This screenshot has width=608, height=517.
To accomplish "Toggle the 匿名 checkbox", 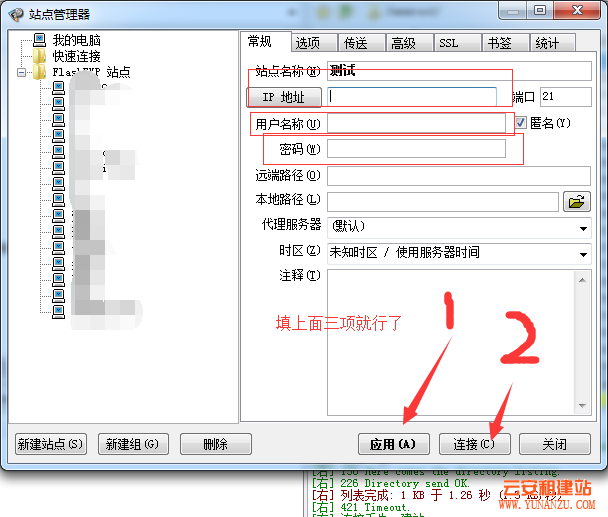I will pyautogui.click(x=521, y=123).
